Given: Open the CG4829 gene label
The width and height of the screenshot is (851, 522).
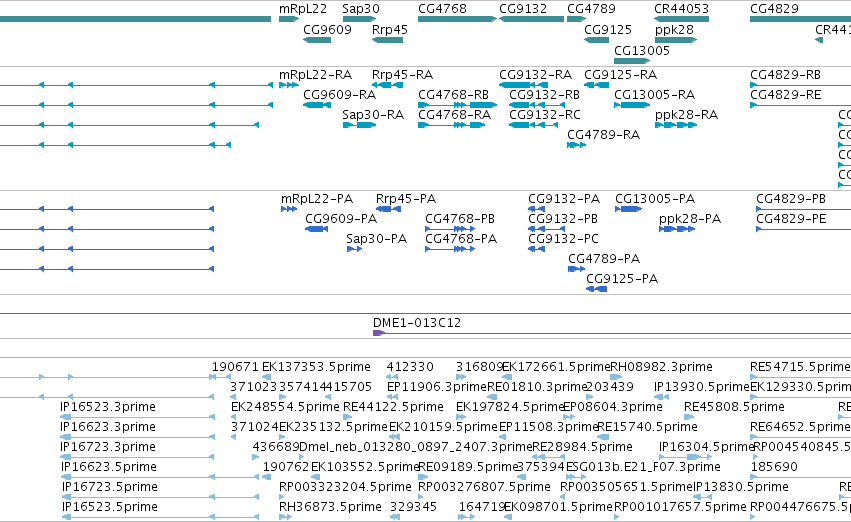Looking at the screenshot, I should click(774, 9).
